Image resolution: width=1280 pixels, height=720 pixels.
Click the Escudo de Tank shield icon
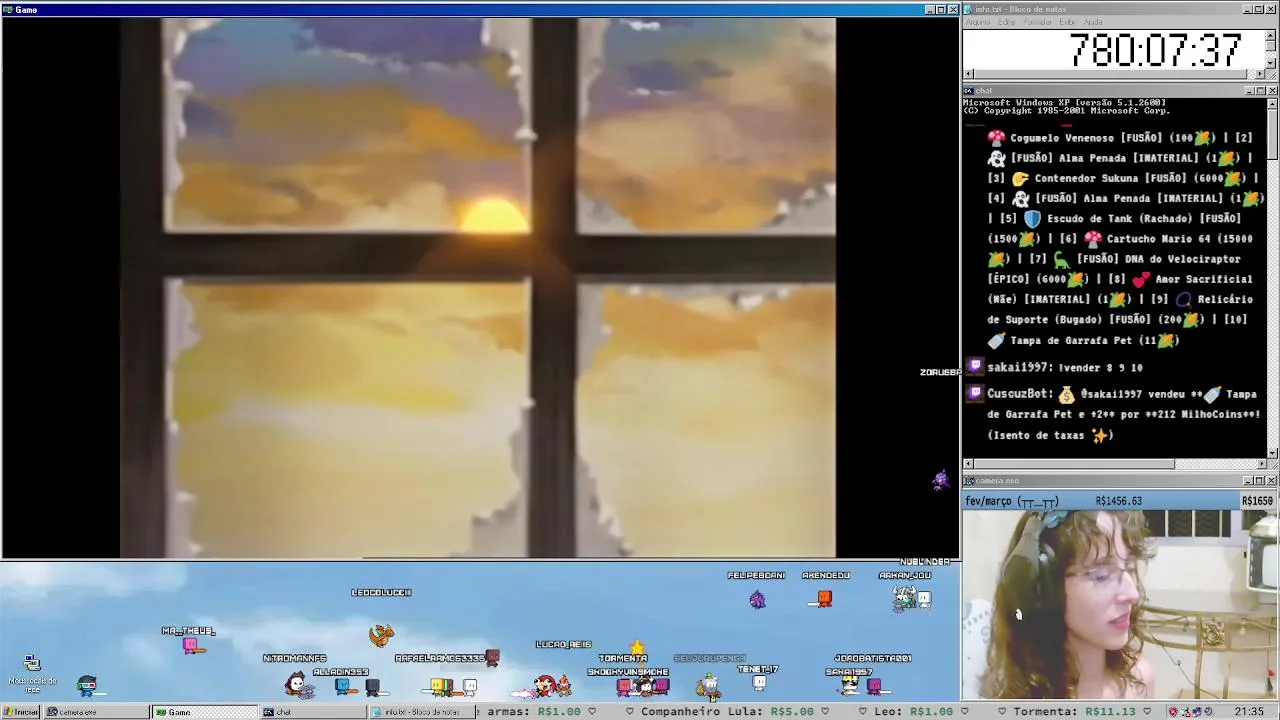pyautogui.click(x=1032, y=218)
